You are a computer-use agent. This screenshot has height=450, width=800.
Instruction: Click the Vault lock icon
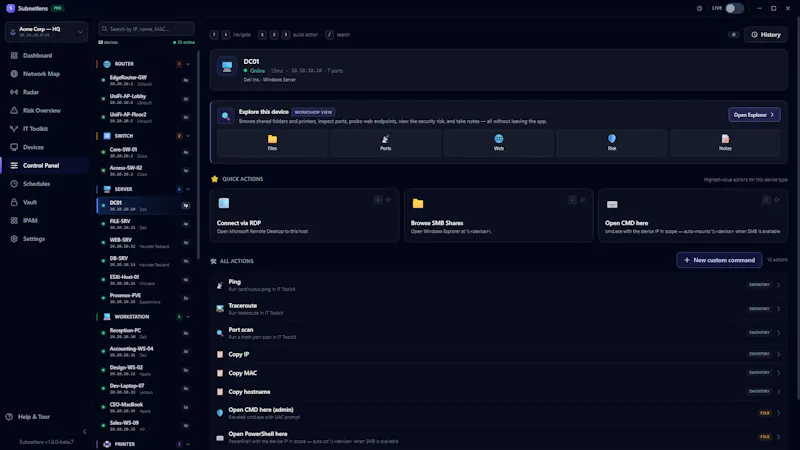pyautogui.click(x=14, y=202)
